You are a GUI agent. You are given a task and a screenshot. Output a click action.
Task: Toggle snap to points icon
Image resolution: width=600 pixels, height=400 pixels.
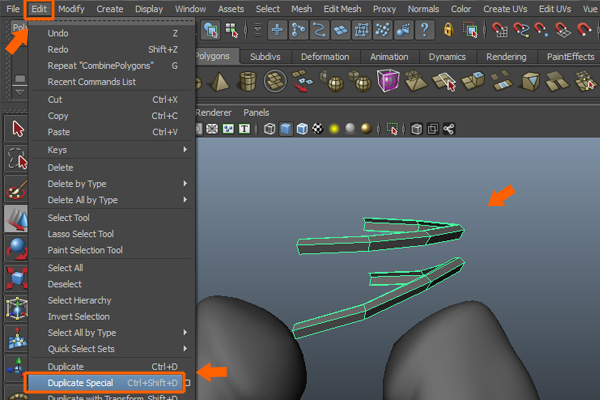click(x=541, y=29)
